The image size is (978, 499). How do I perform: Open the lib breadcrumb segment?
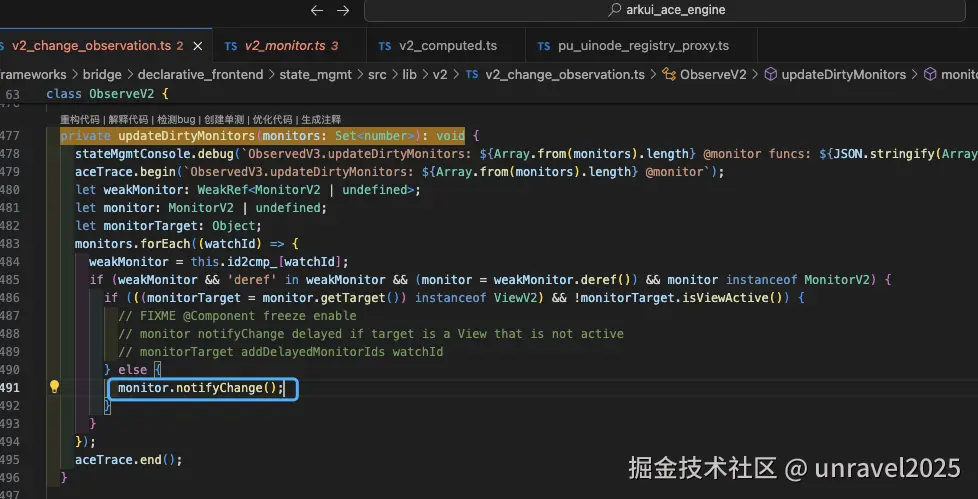pyautogui.click(x=409, y=75)
